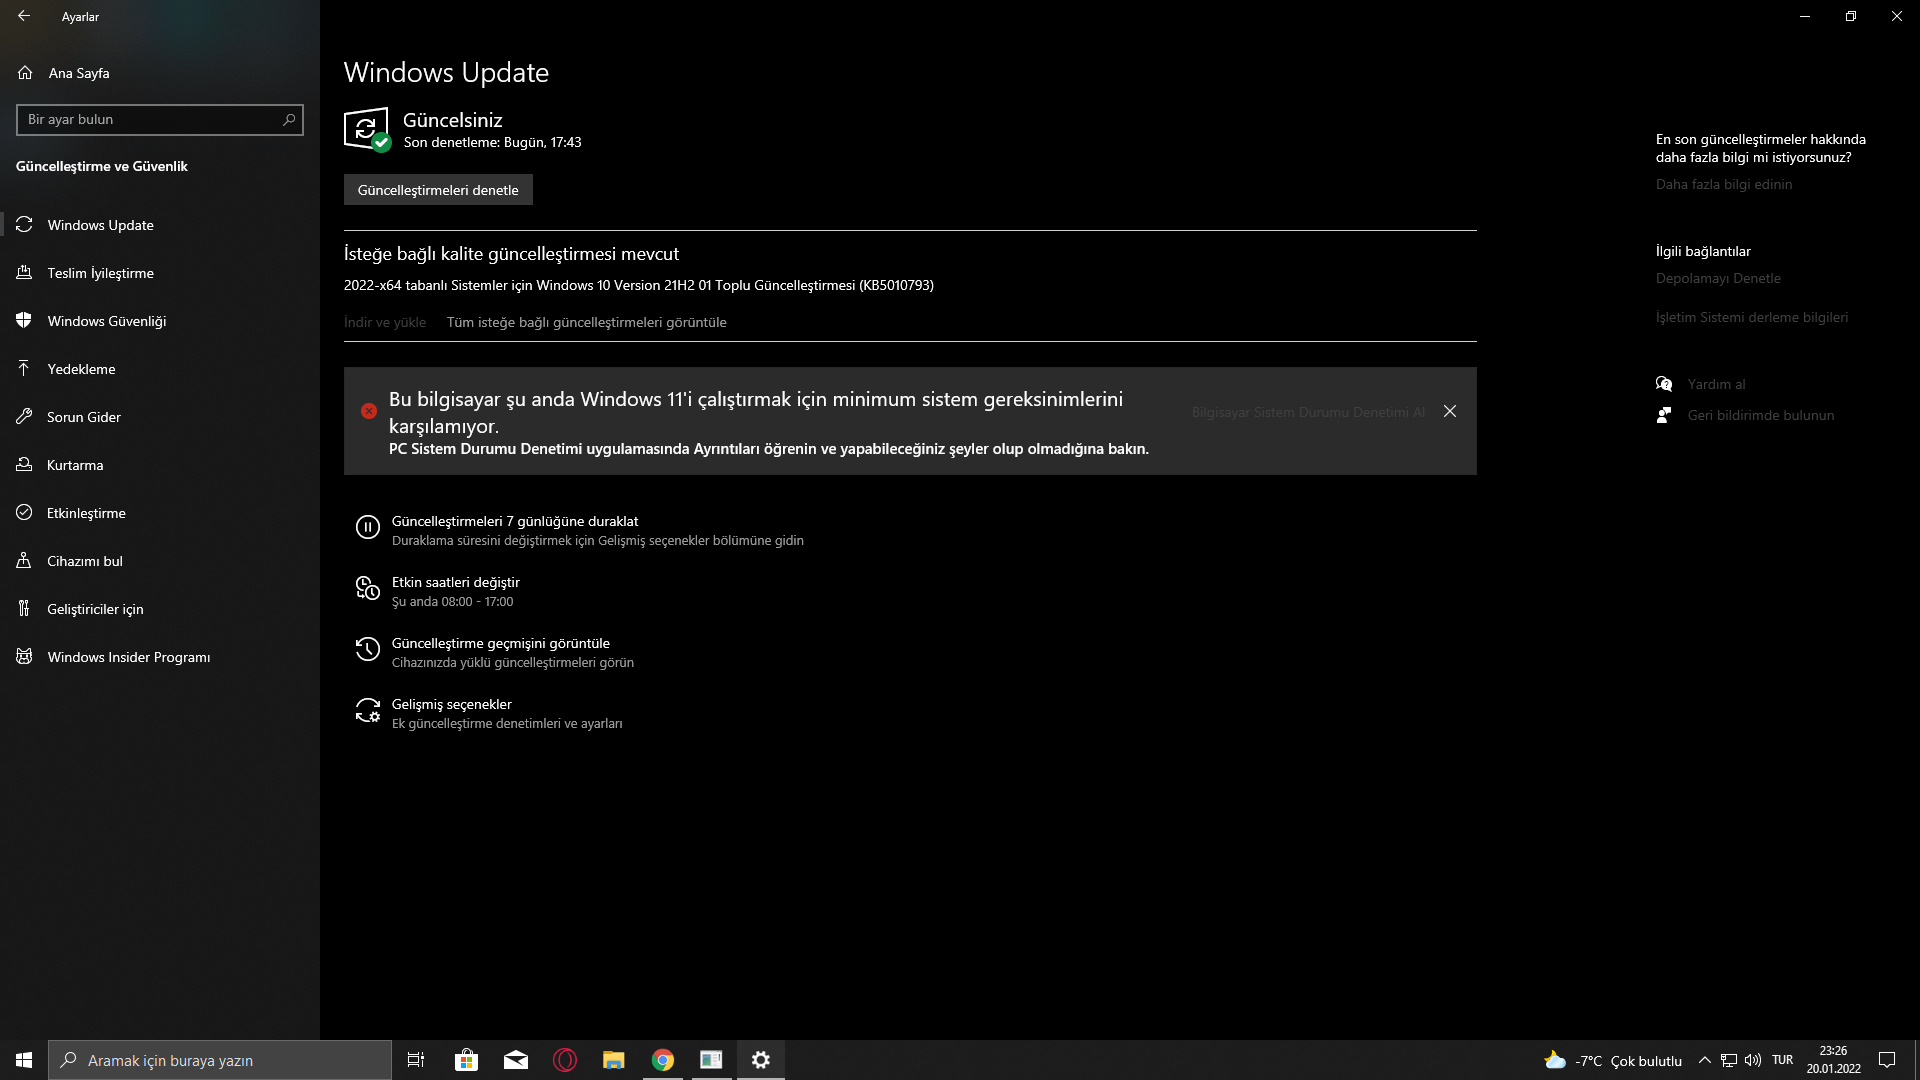The width and height of the screenshot is (1920, 1080).
Task: Open Task View from the taskbar
Action: (416, 1060)
